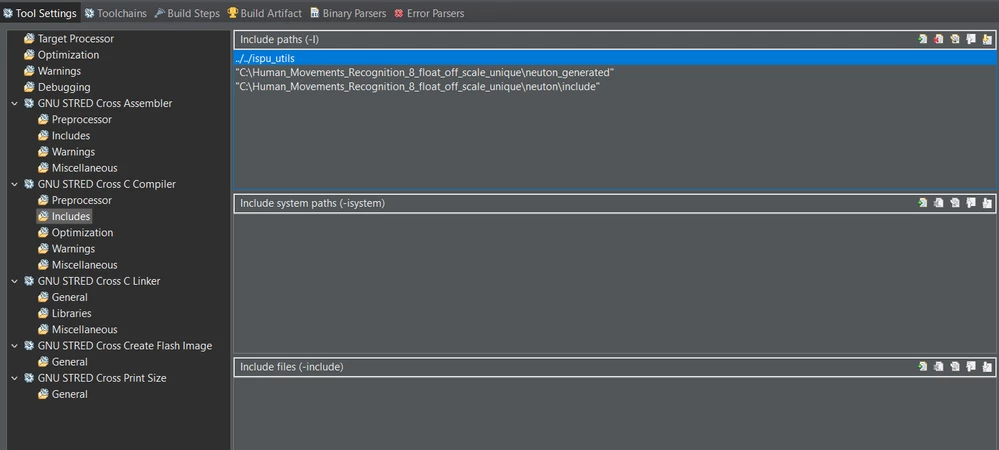The height and width of the screenshot is (450, 999).
Task: Collapse the GNU STRED Cross C Linker node
Action: (14, 281)
